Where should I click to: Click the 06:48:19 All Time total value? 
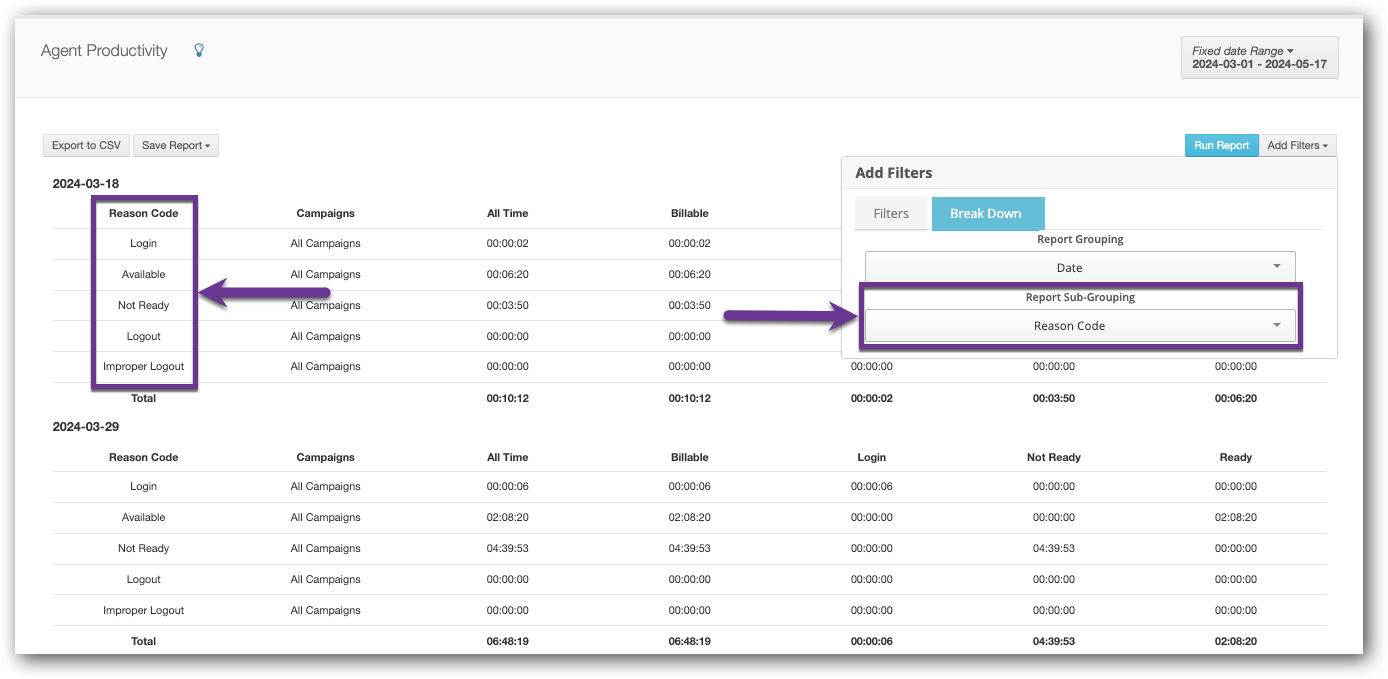[x=507, y=642]
